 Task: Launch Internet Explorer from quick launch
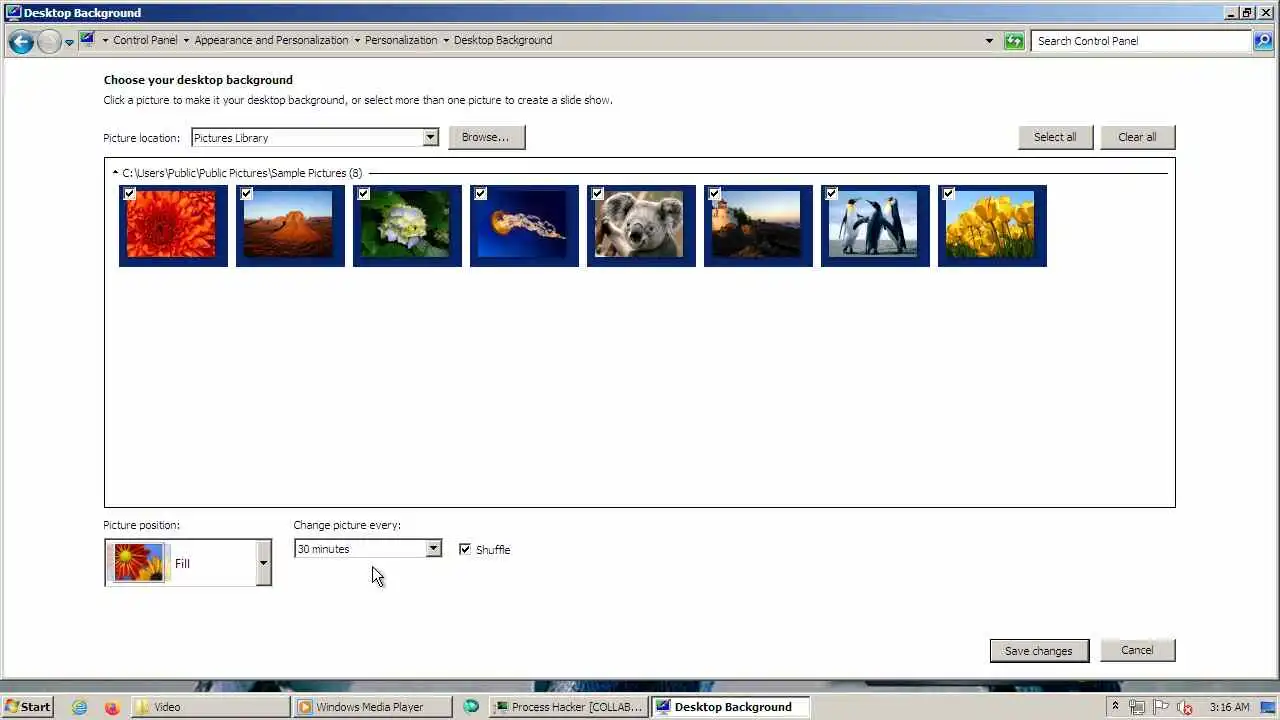80,707
